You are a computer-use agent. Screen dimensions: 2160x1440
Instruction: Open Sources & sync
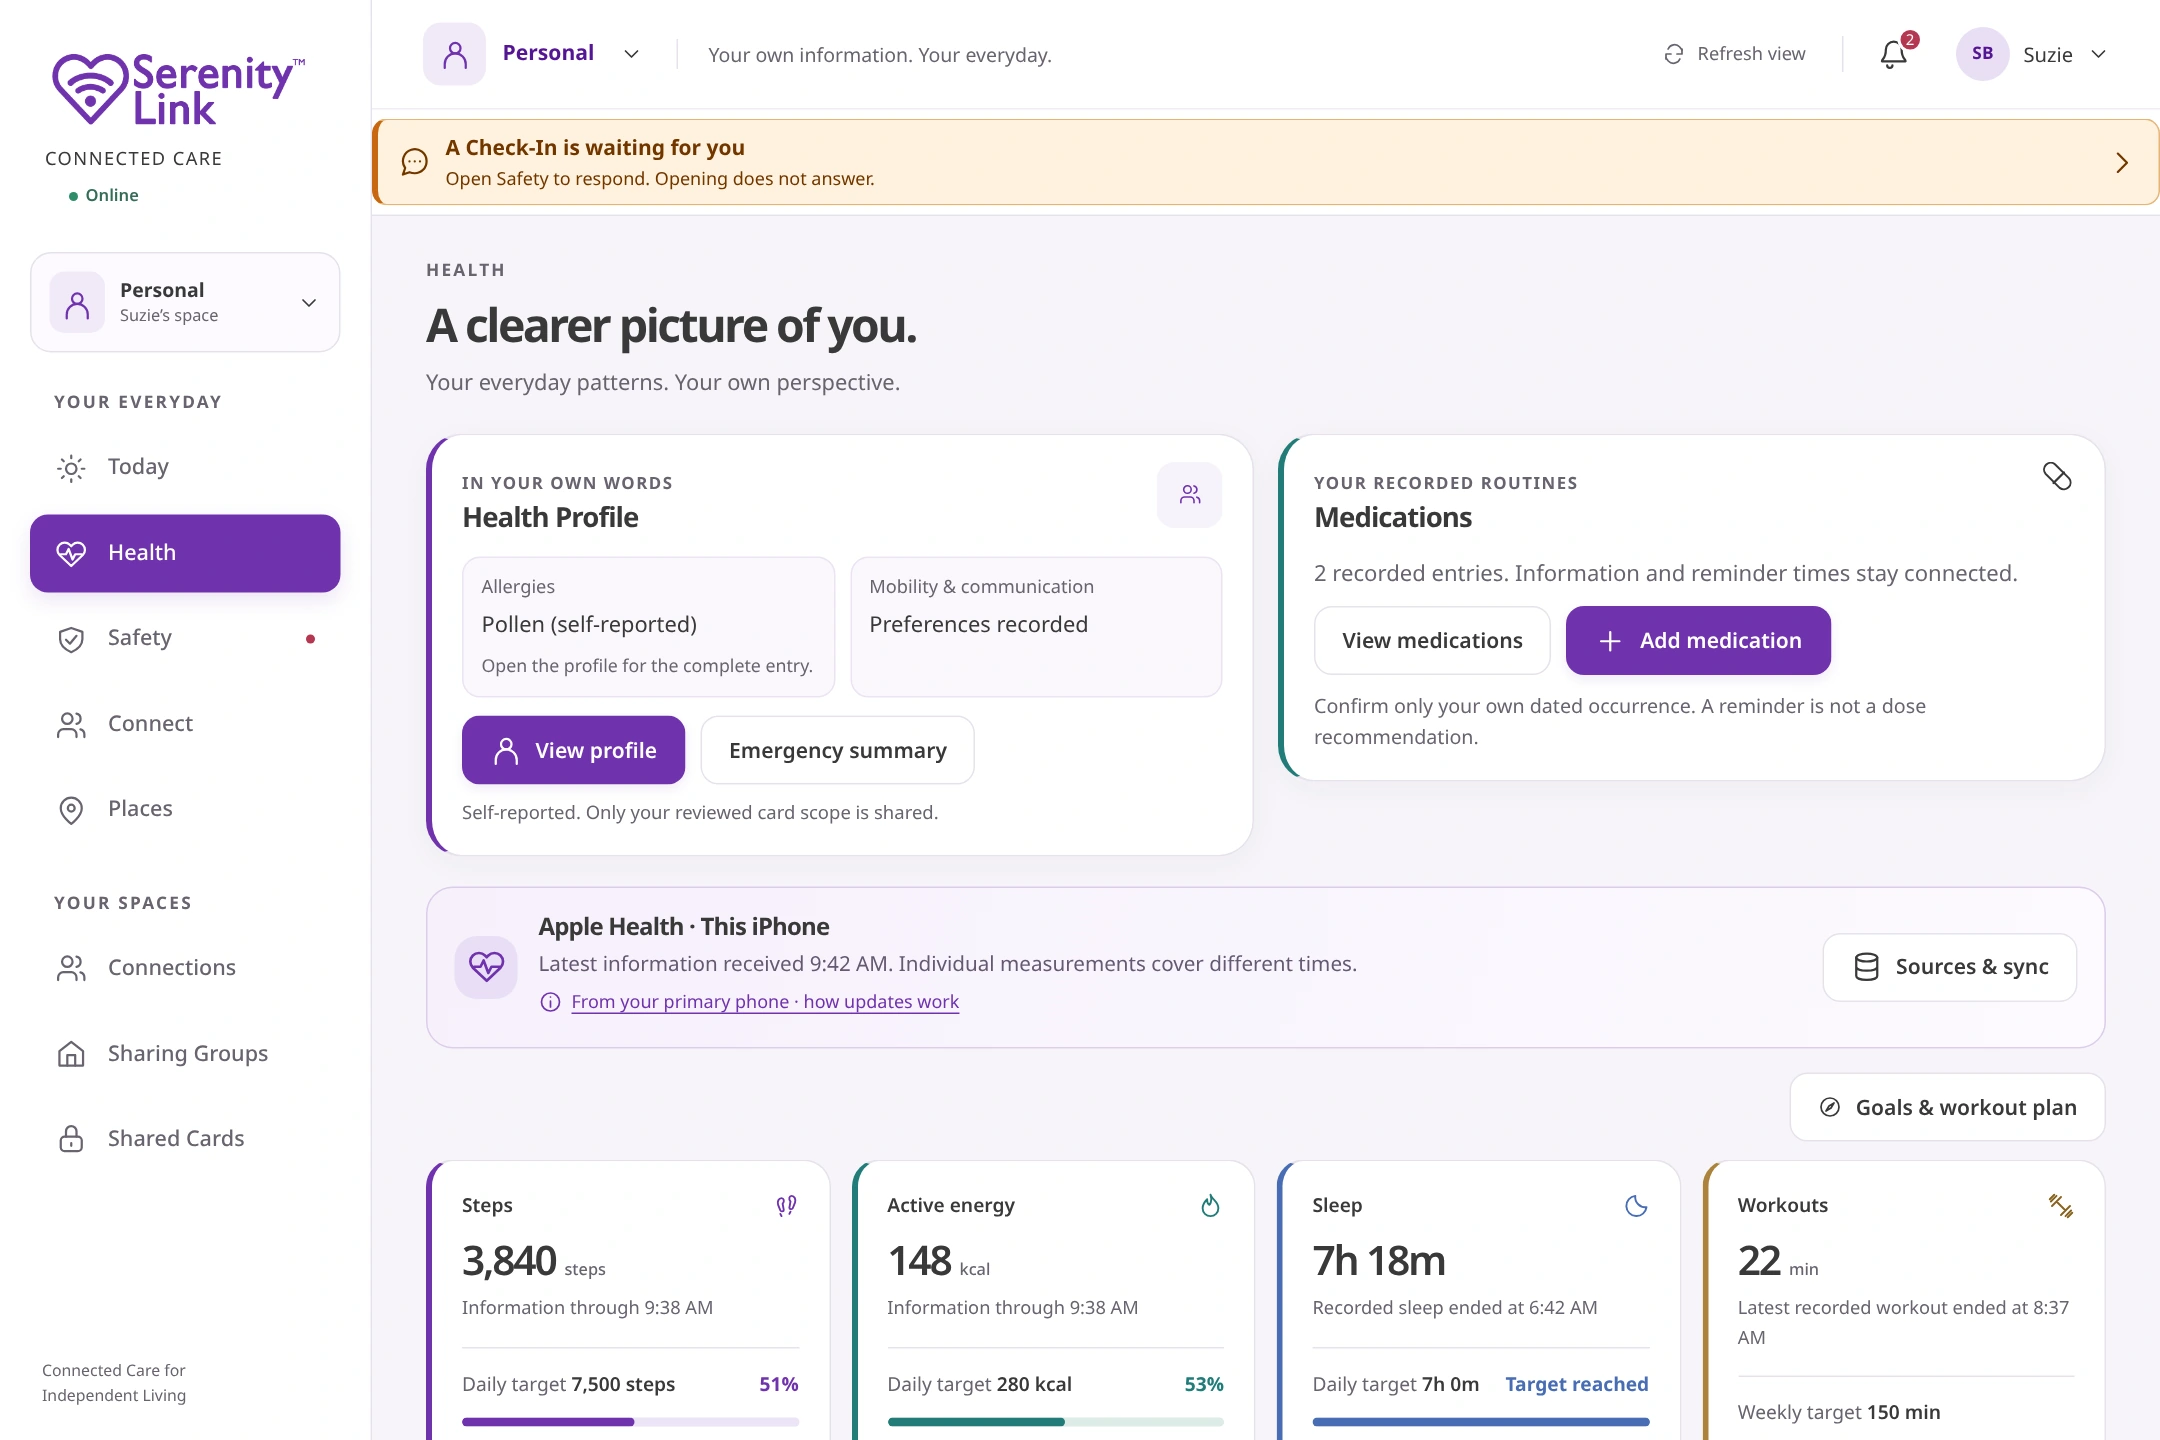pos(1950,967)
